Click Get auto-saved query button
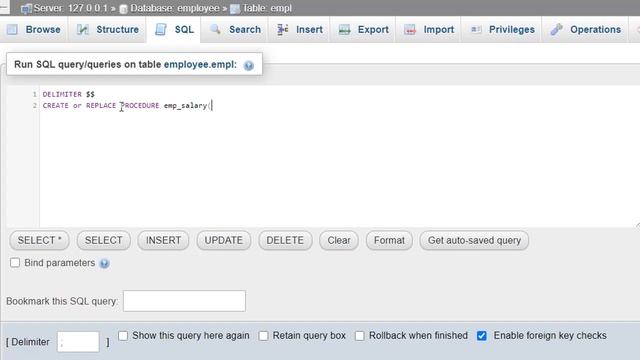 [474, 240]
